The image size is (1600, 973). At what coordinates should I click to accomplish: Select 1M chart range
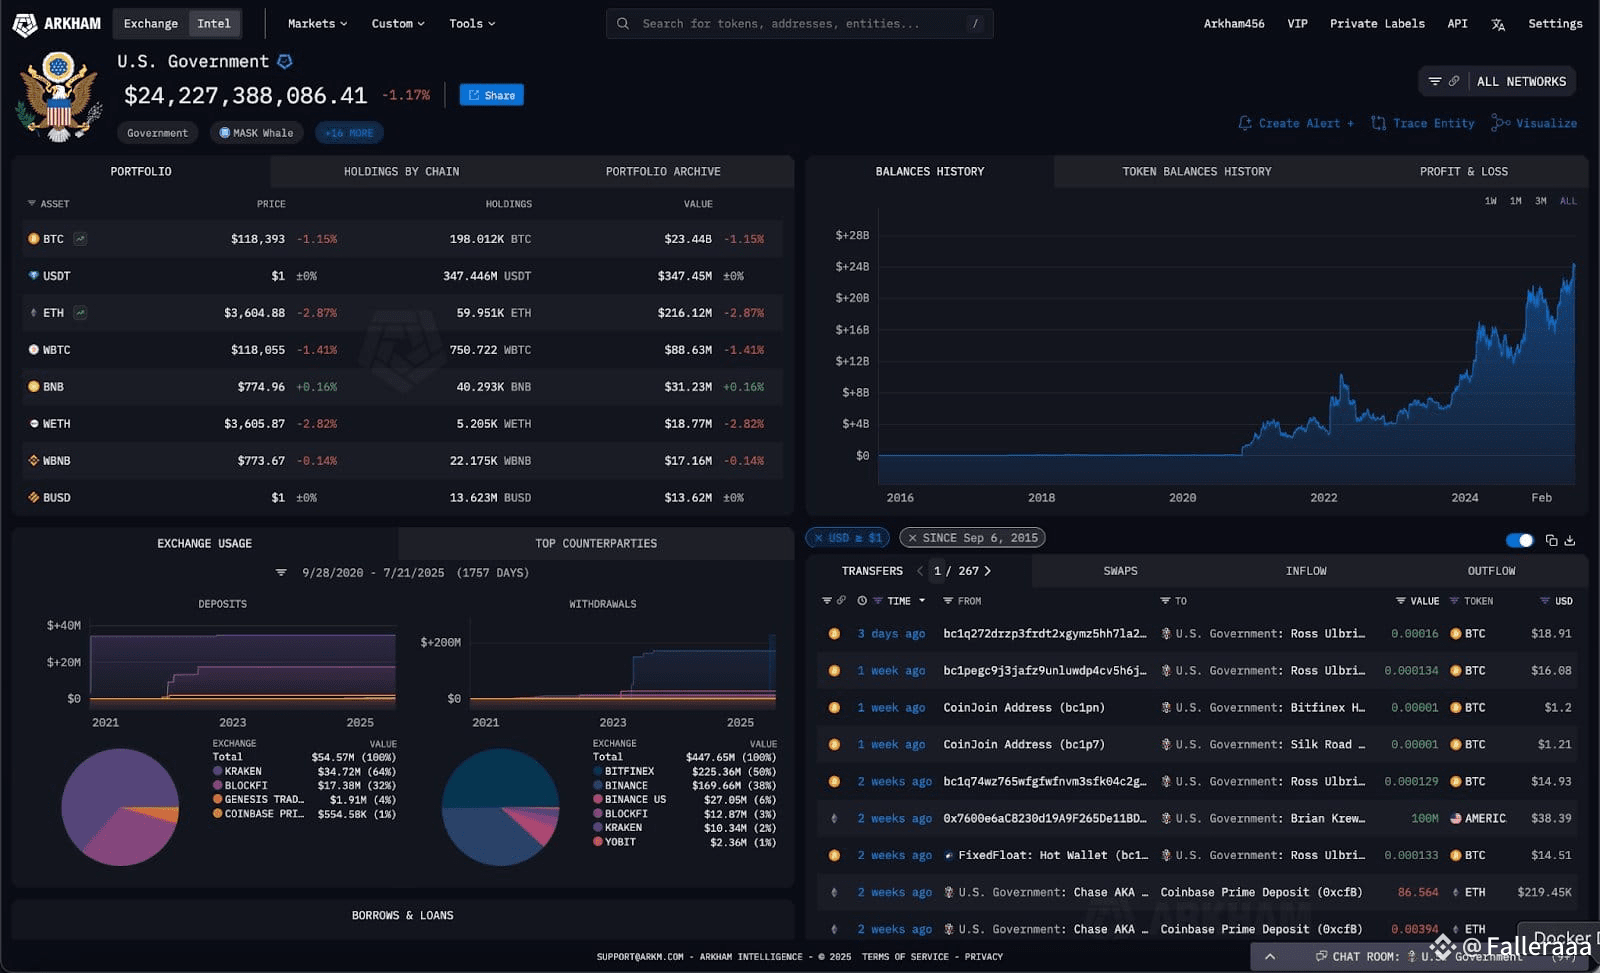click(1516, 201)
